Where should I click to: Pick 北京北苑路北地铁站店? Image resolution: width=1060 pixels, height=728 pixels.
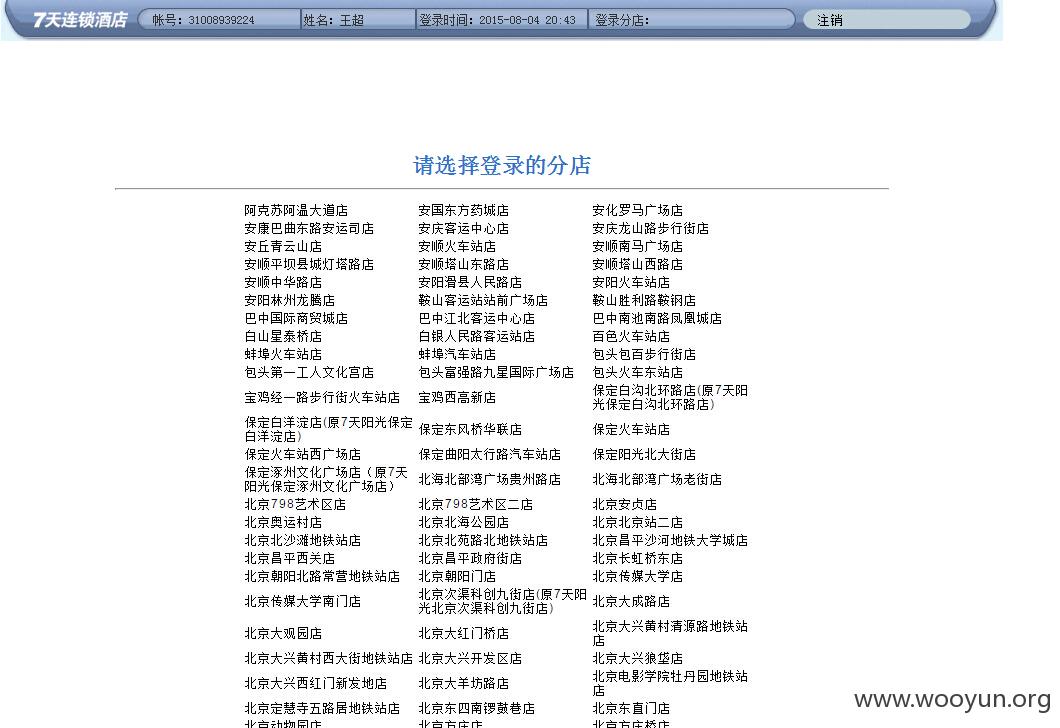(x=483, y=540)
